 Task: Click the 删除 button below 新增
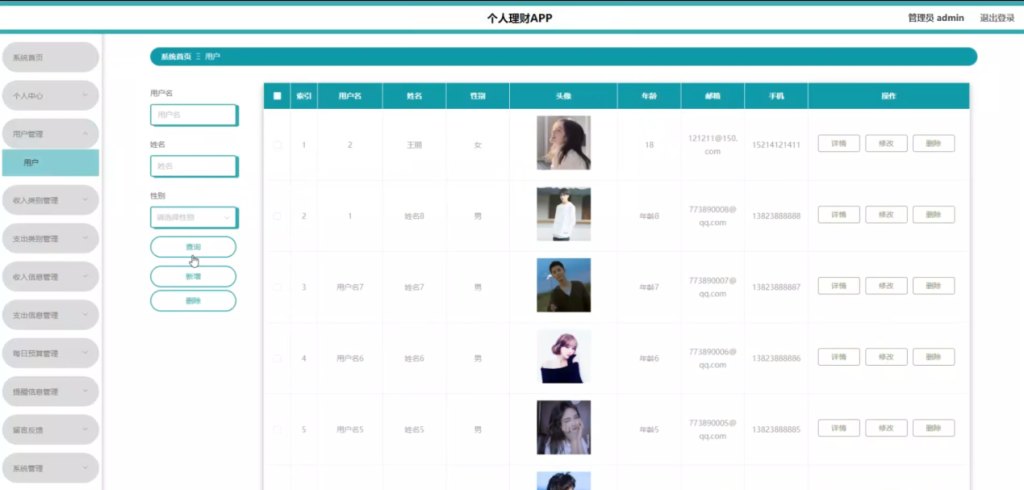coord(193,301)
